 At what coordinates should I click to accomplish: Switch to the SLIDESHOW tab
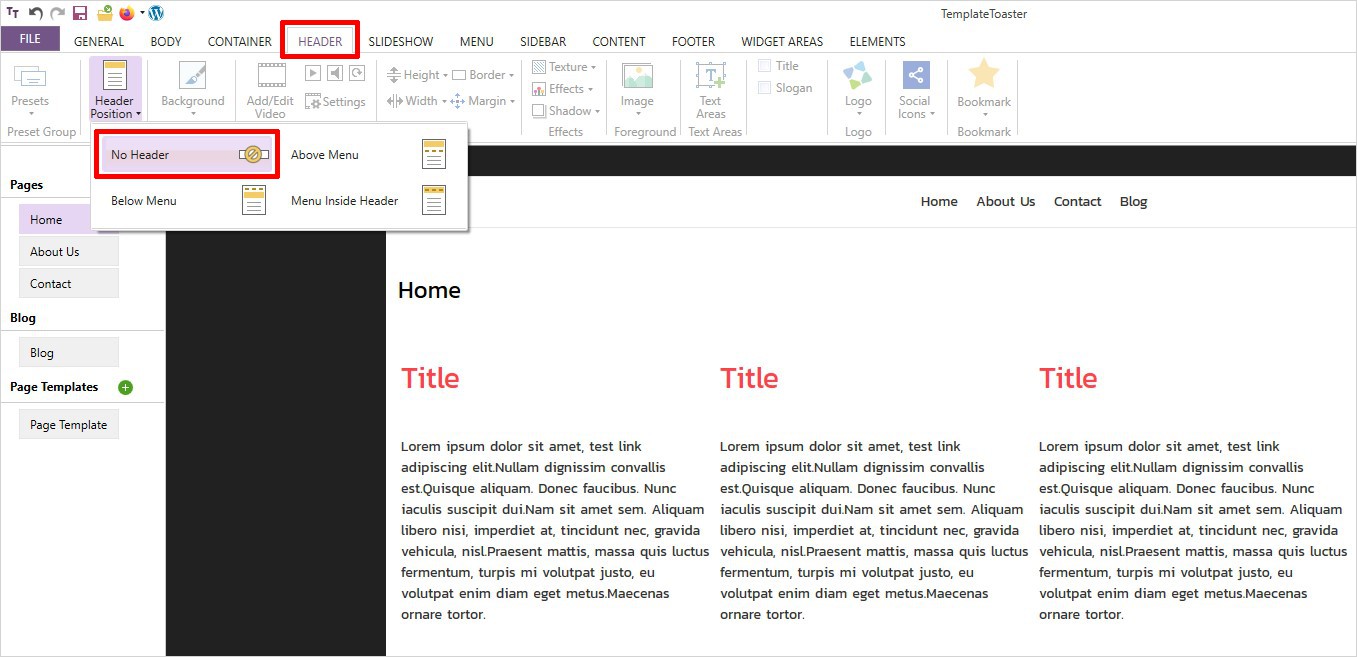400,42
